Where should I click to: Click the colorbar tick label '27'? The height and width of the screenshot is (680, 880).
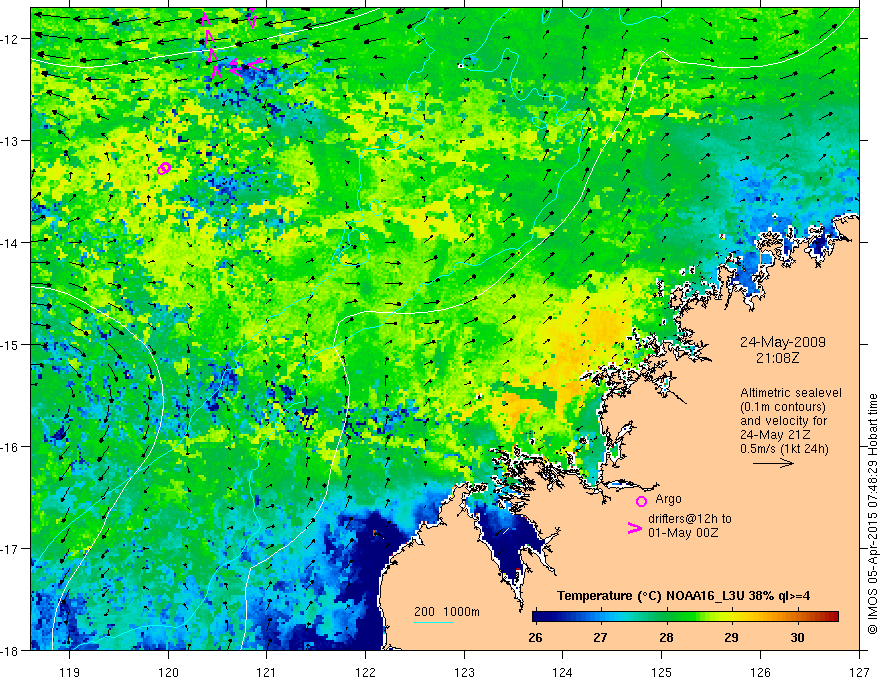click(601, 637)
